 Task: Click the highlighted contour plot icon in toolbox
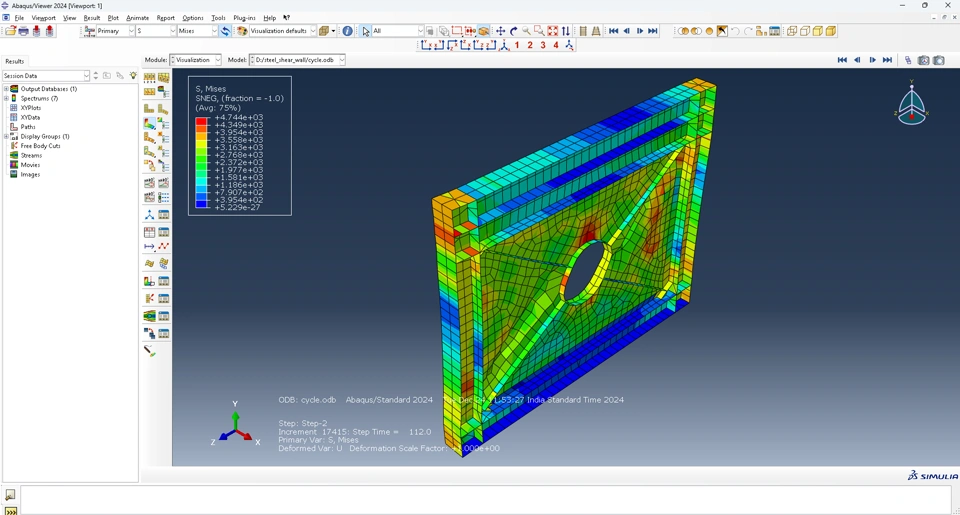[x=149, y=123]
